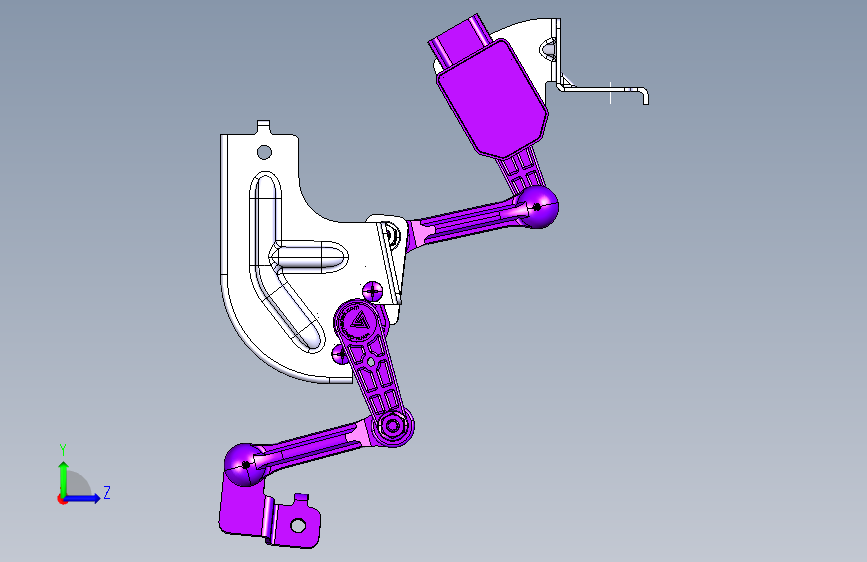
Task: Select the upper purple ball joint
Action: tap(537, 207)
